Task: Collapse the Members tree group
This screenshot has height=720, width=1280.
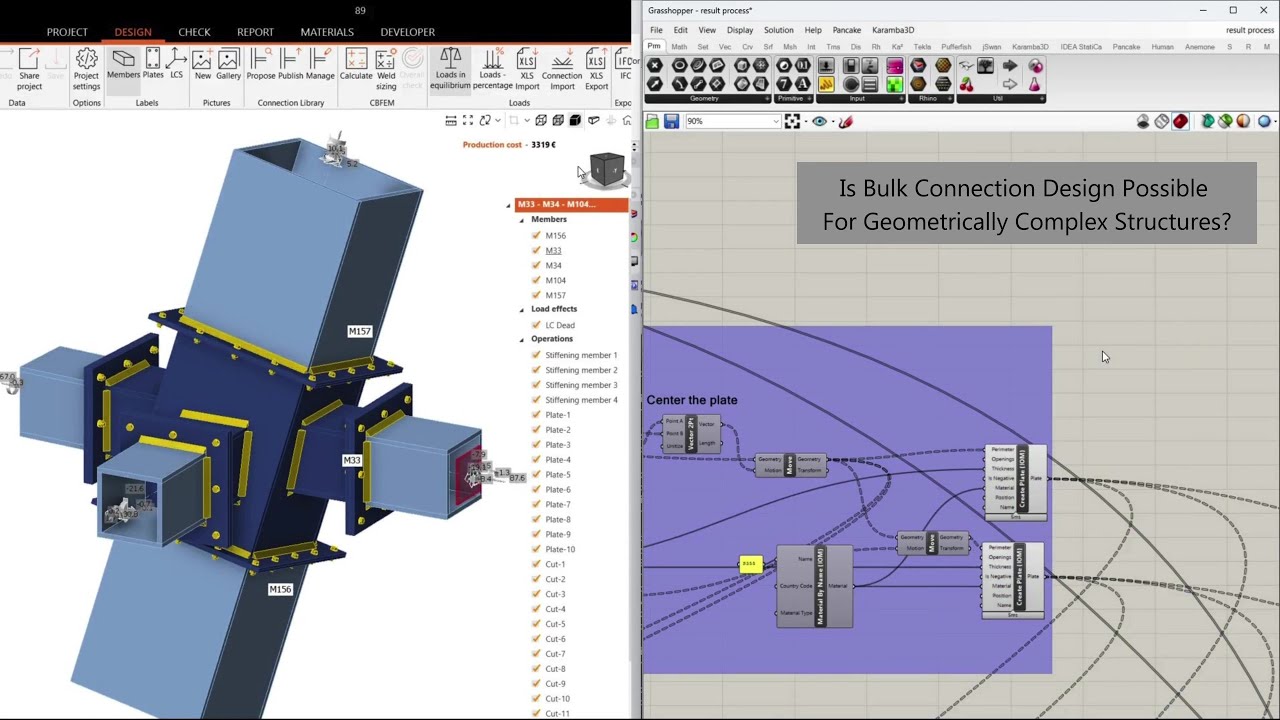Action: point(522,220)
